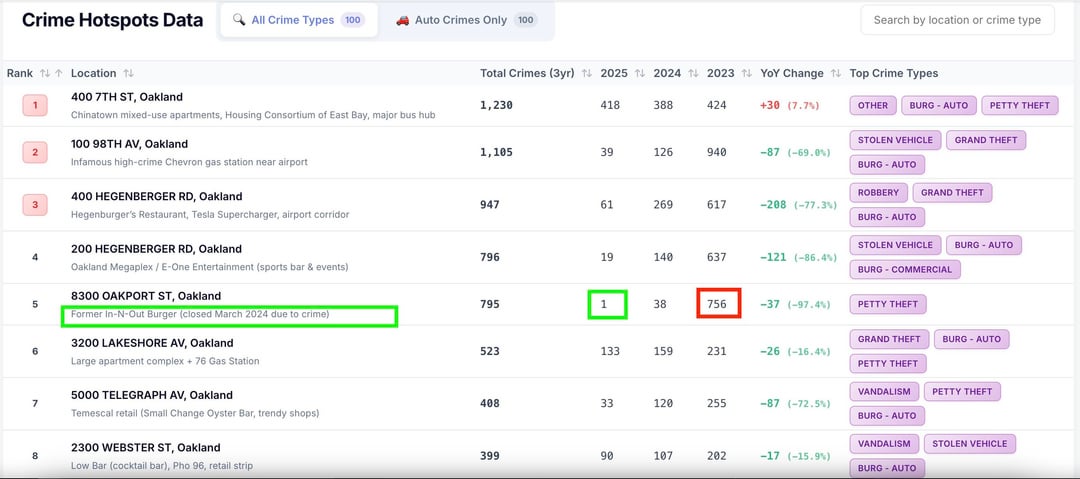The height and width of the screenshot is (479, 1080).
Task: Click VANDALISM tag in Telegraph Av row
Action: click(x=884, y=391)
